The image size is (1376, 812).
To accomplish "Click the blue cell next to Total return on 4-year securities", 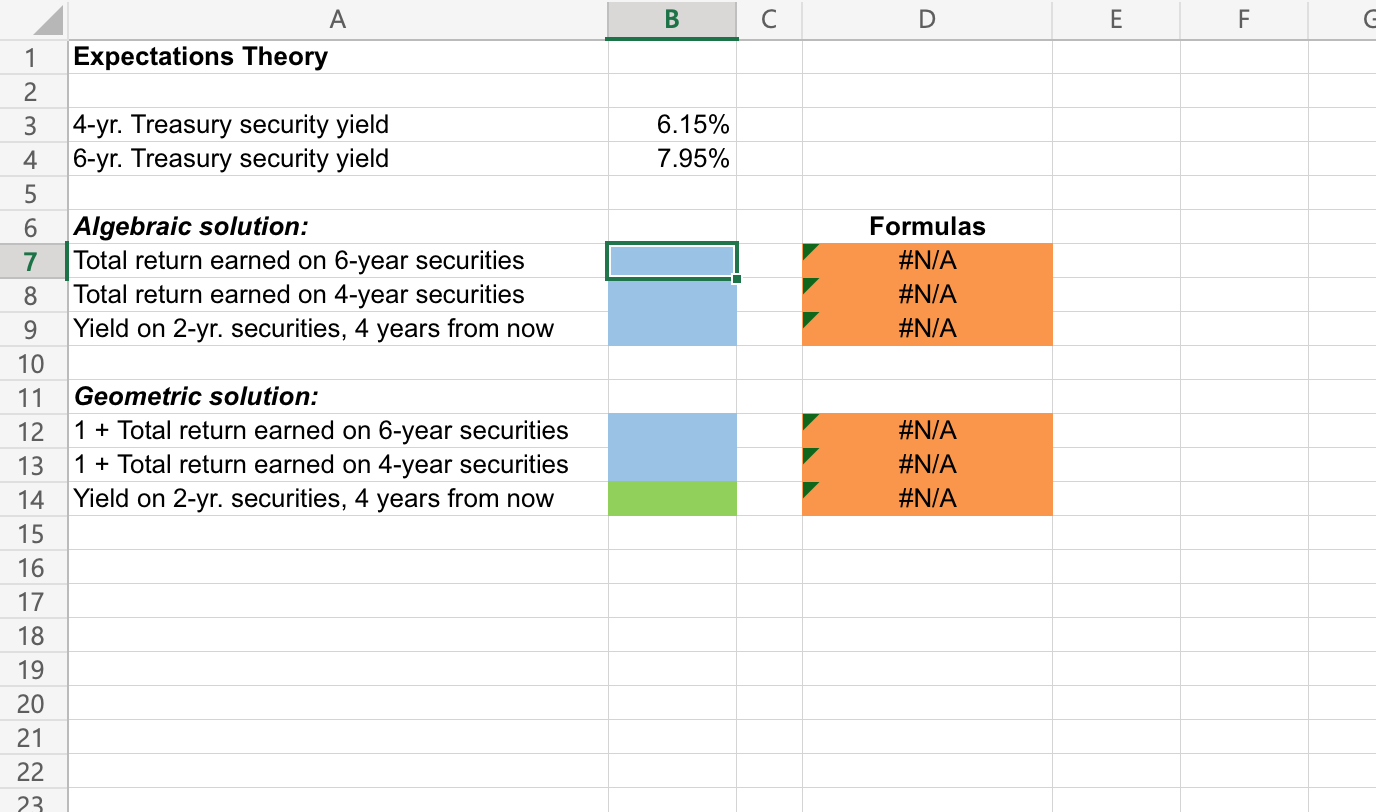I will (671, 294).
